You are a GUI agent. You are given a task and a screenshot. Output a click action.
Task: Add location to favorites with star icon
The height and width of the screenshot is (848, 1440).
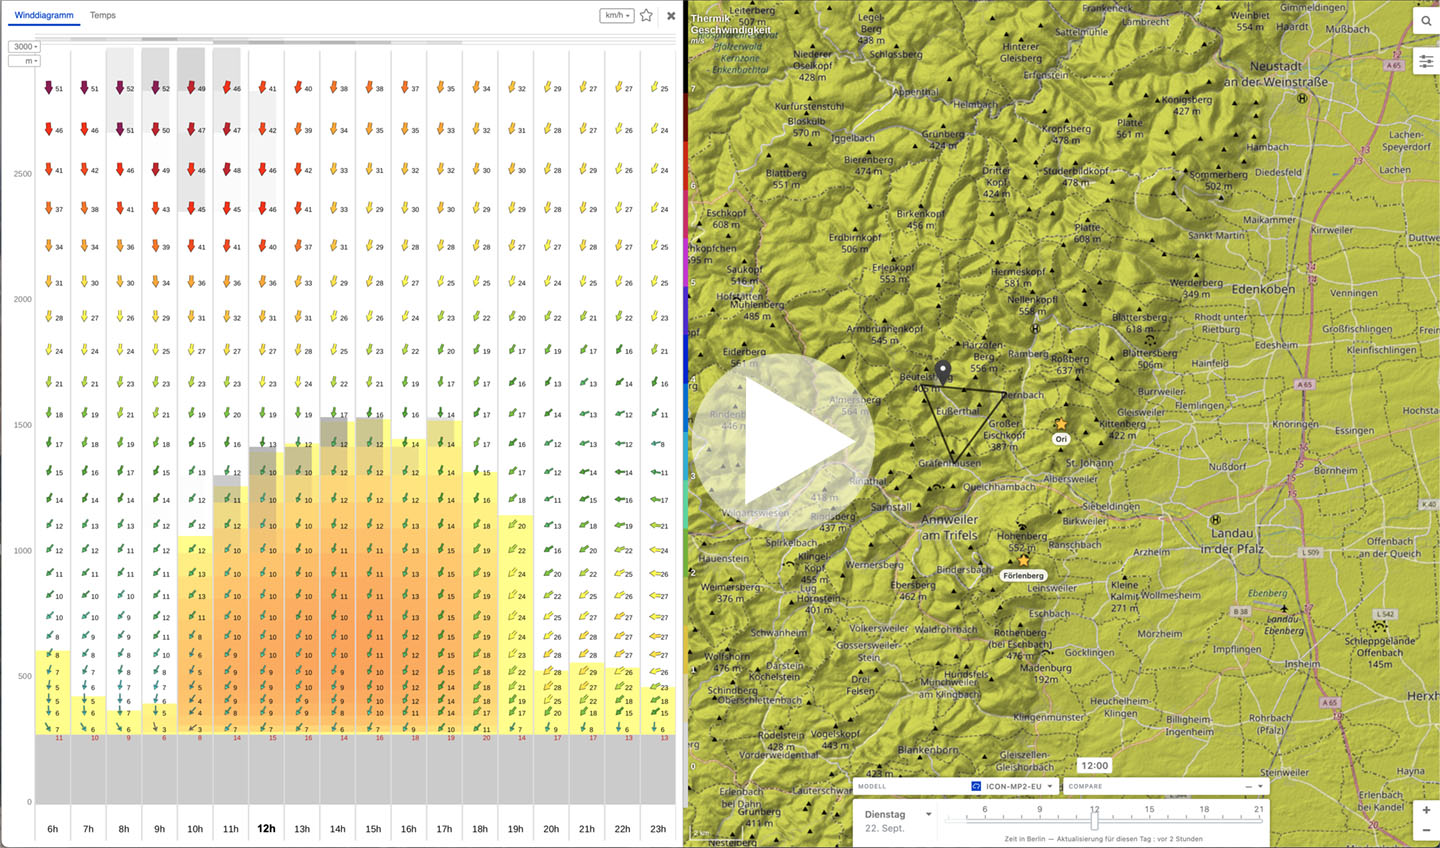pyautogui.click(x=647, y=15)
